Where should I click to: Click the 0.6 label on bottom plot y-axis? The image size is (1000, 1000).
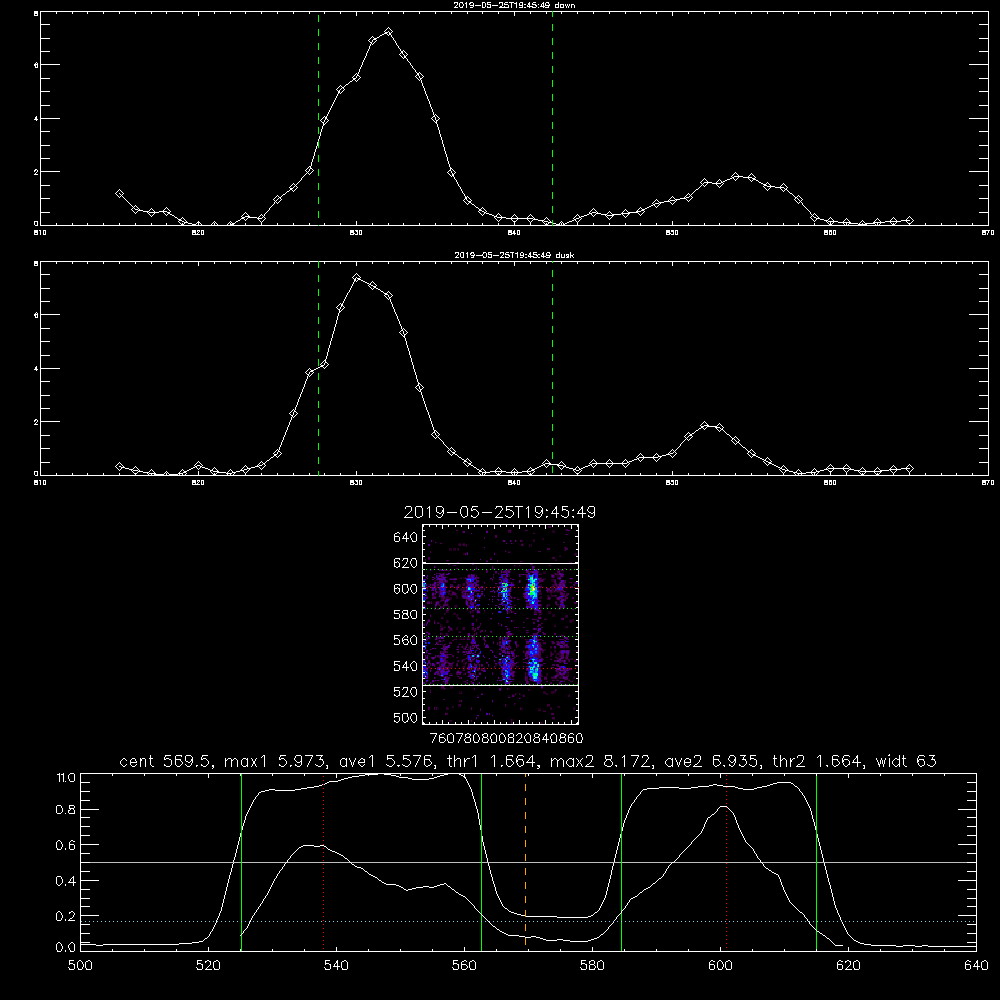(x=65, y=845)
